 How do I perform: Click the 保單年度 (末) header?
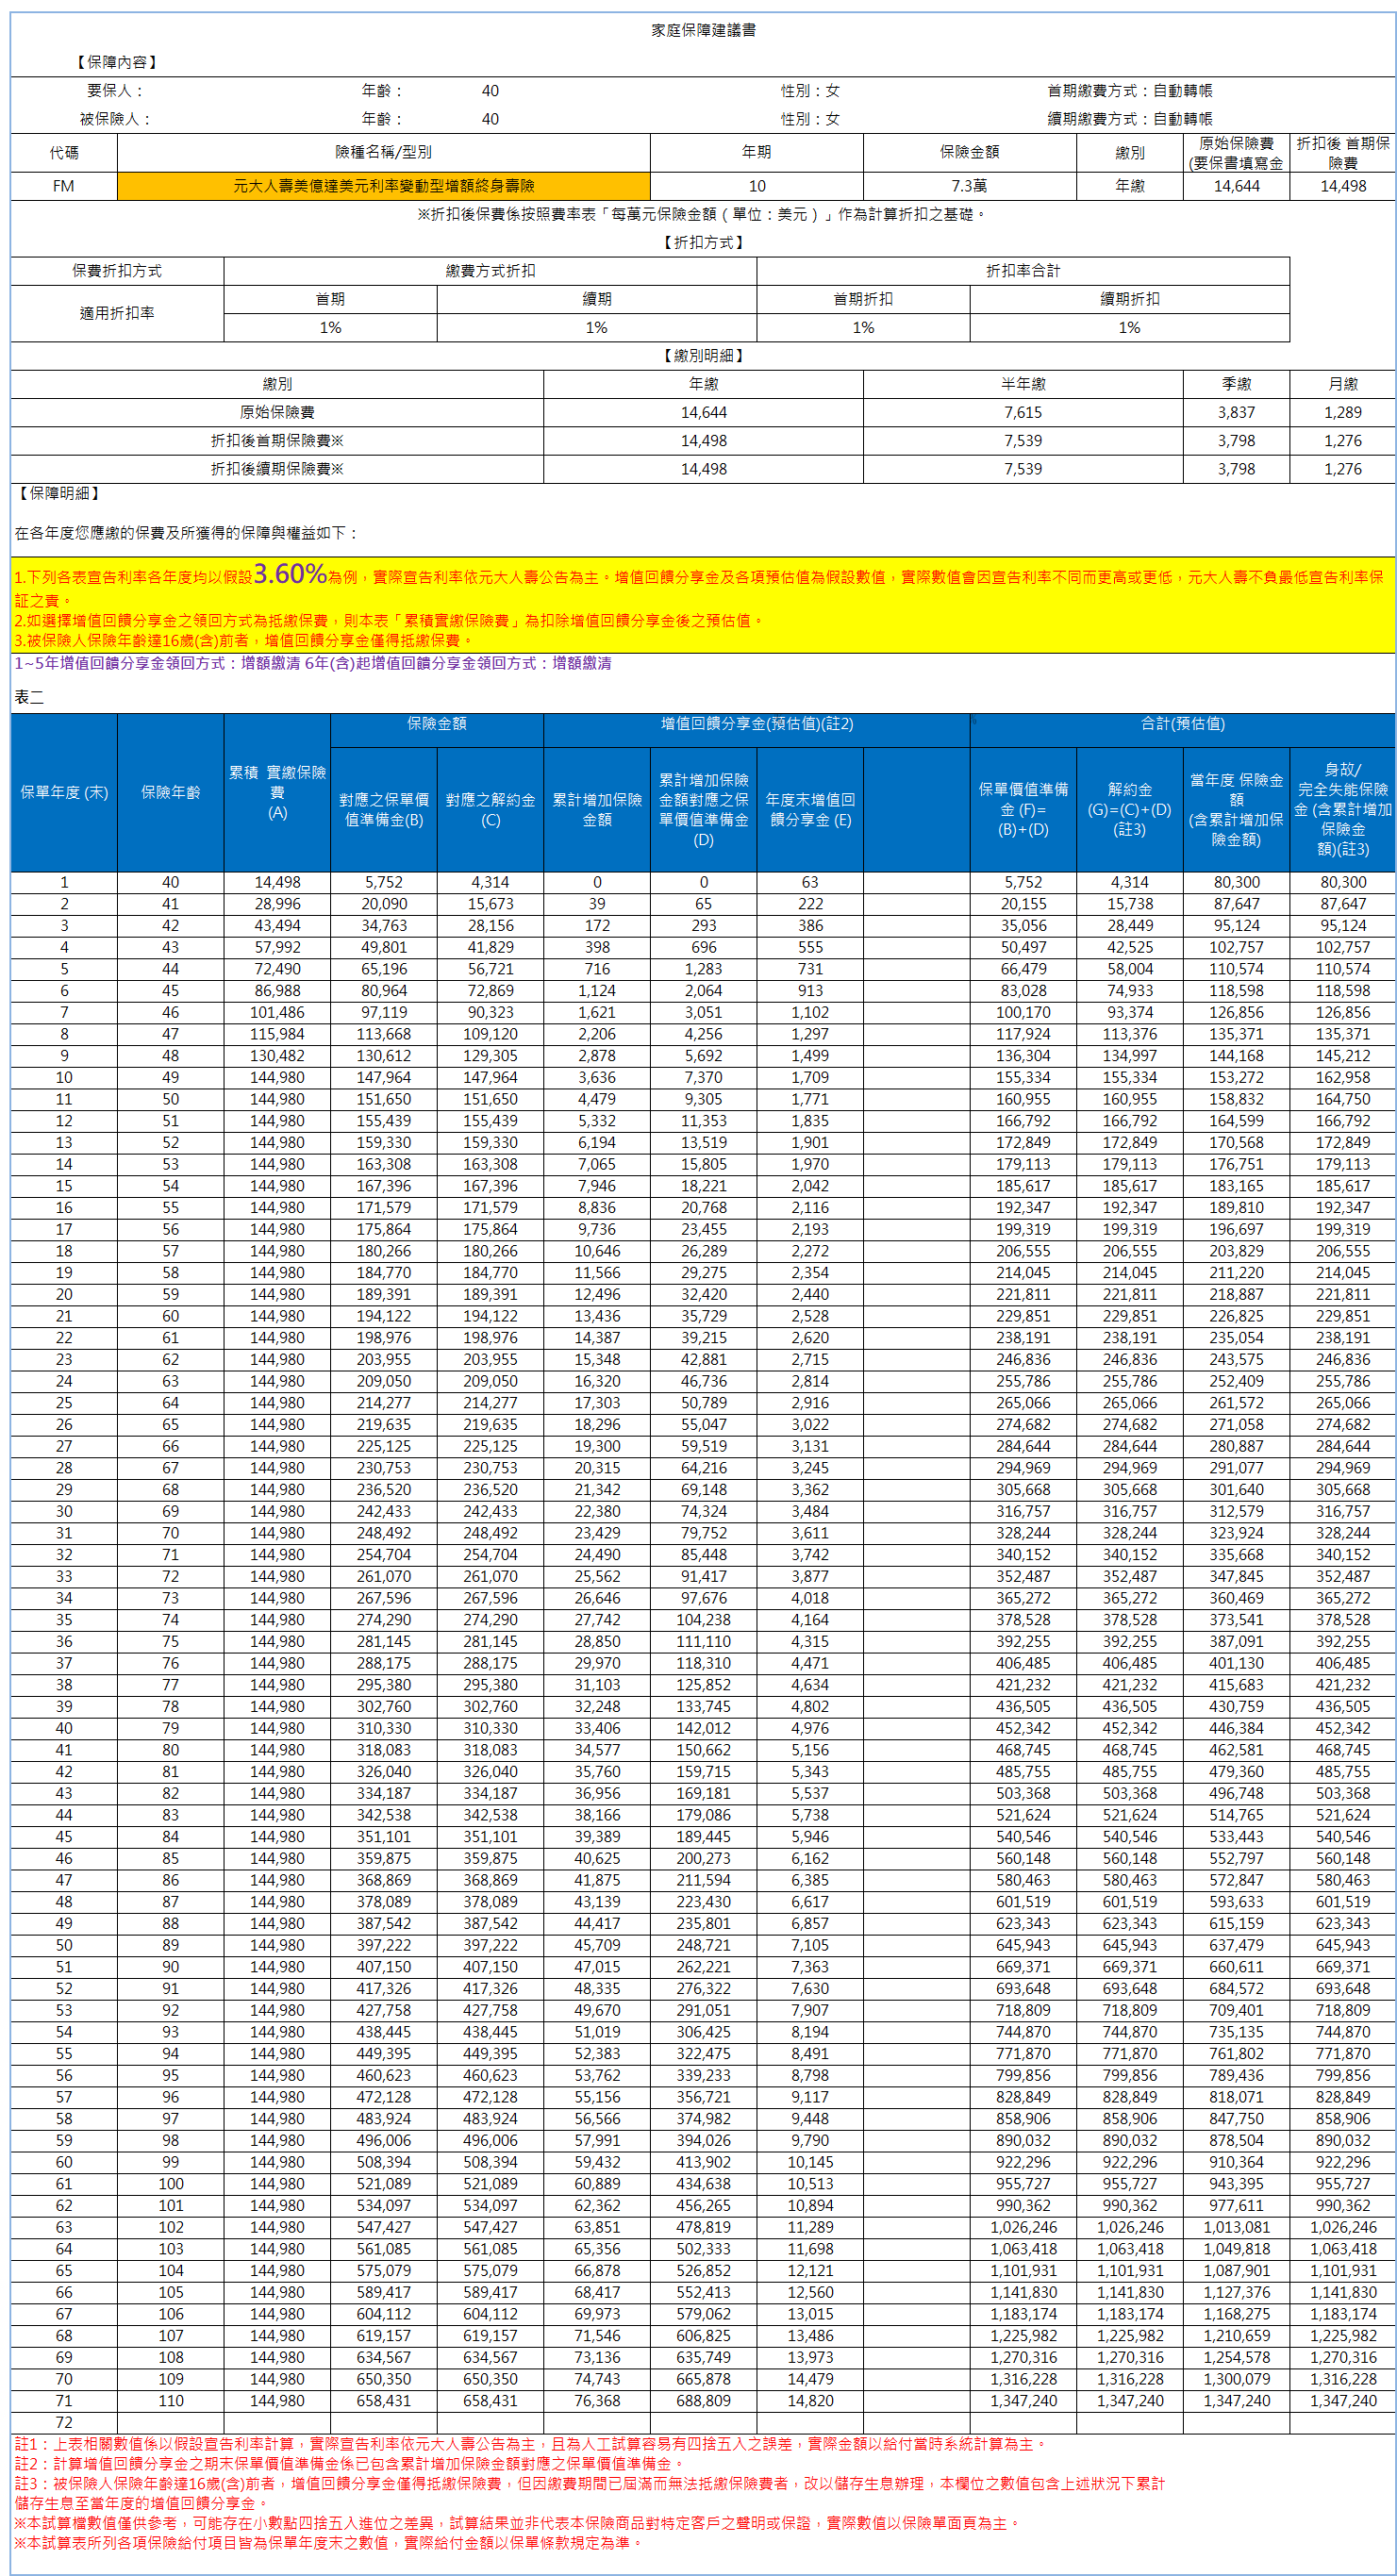click(x=64, y=792)
